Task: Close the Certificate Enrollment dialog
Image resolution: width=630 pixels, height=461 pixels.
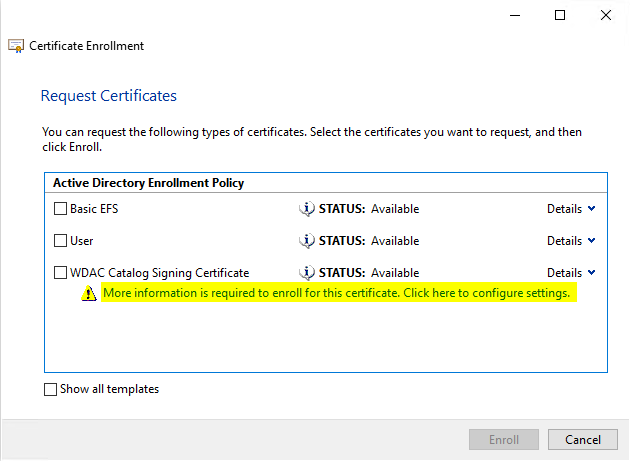Action: click(606, 15)
